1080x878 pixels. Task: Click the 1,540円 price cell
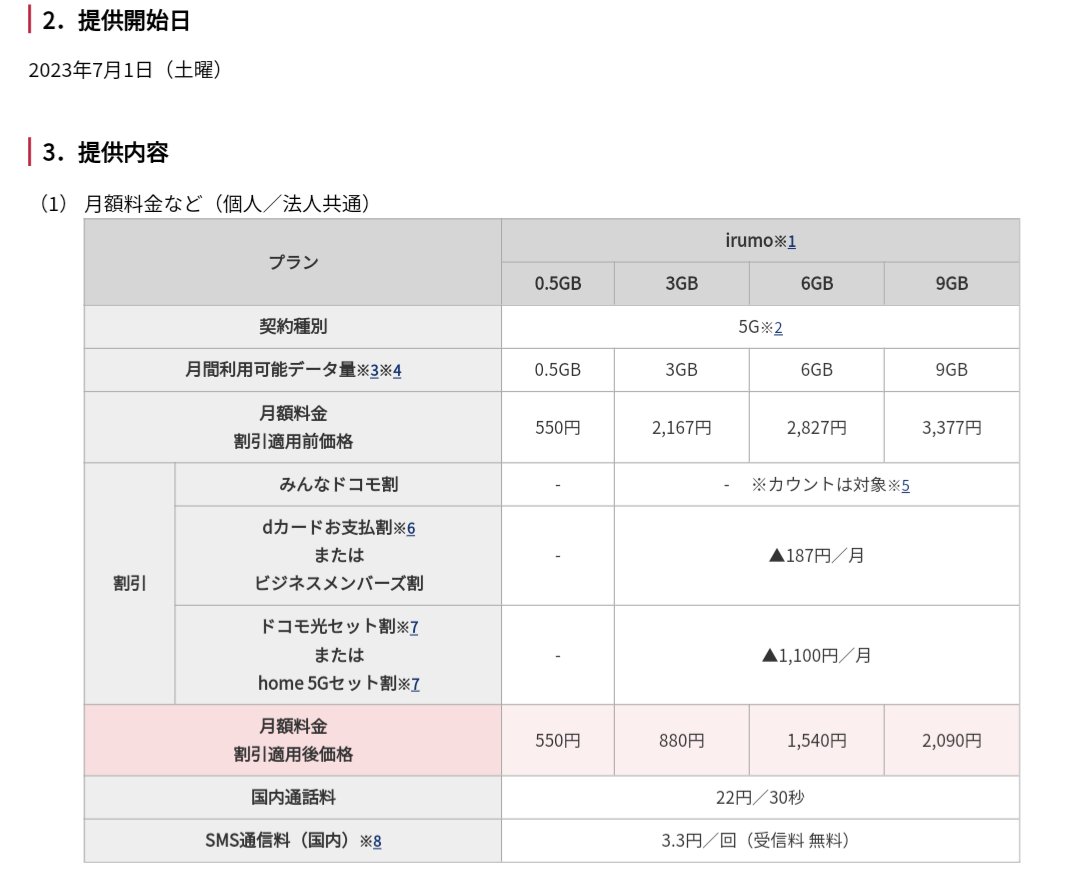click(817, 741)
